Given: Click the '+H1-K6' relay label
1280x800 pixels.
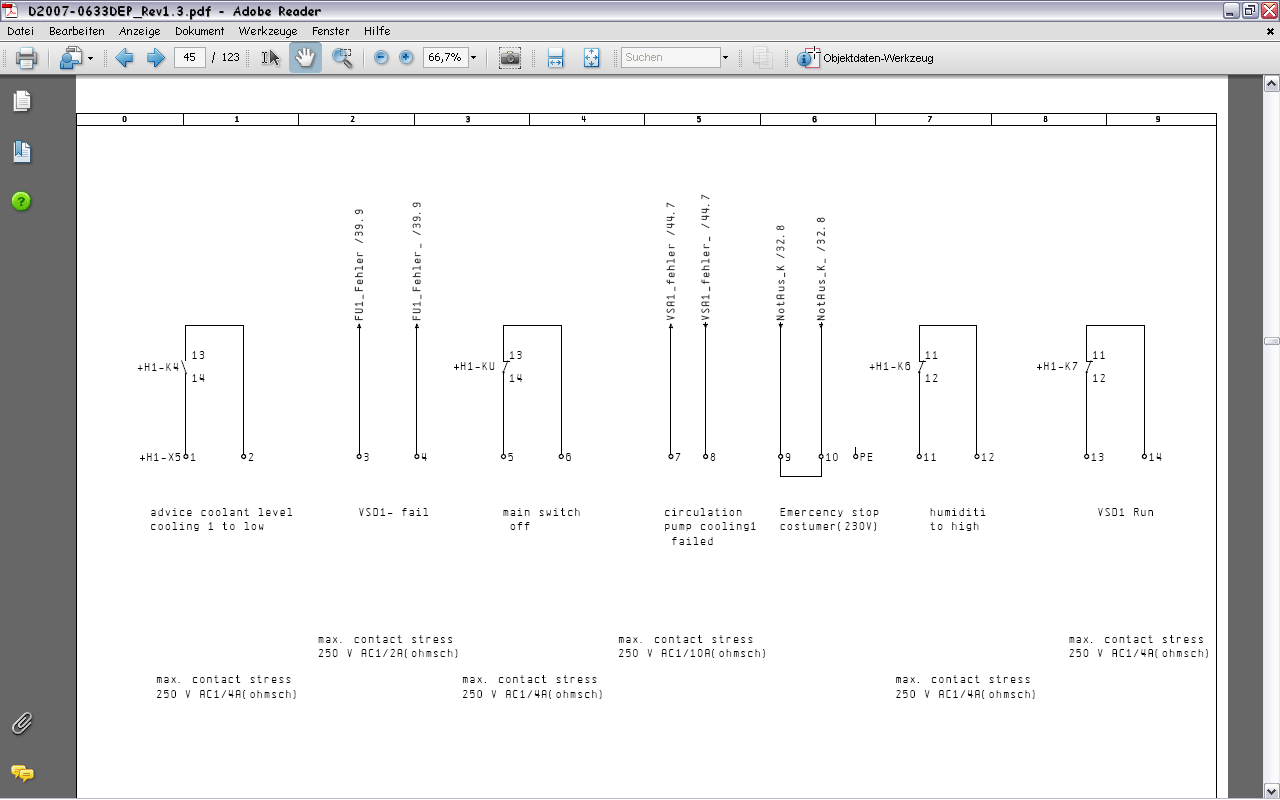Looking at the screenshot, I should (890, 367).
